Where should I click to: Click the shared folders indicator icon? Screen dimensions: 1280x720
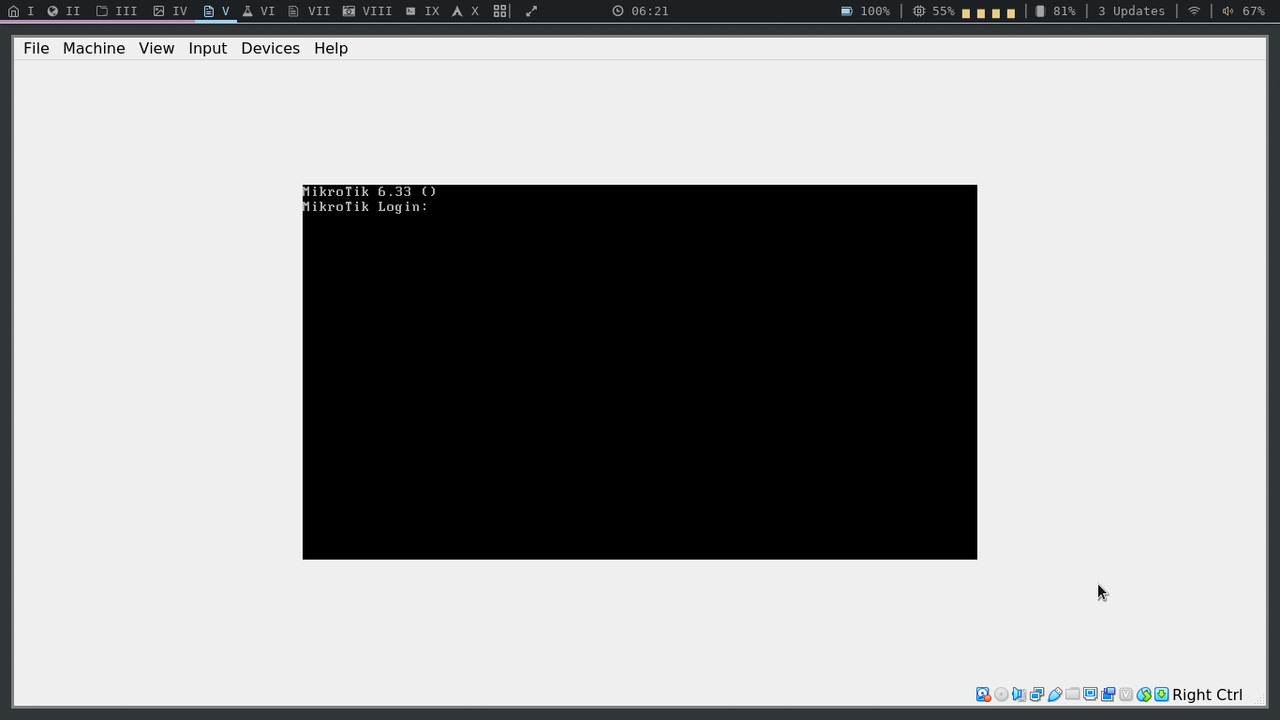(x=1072, y=694)
